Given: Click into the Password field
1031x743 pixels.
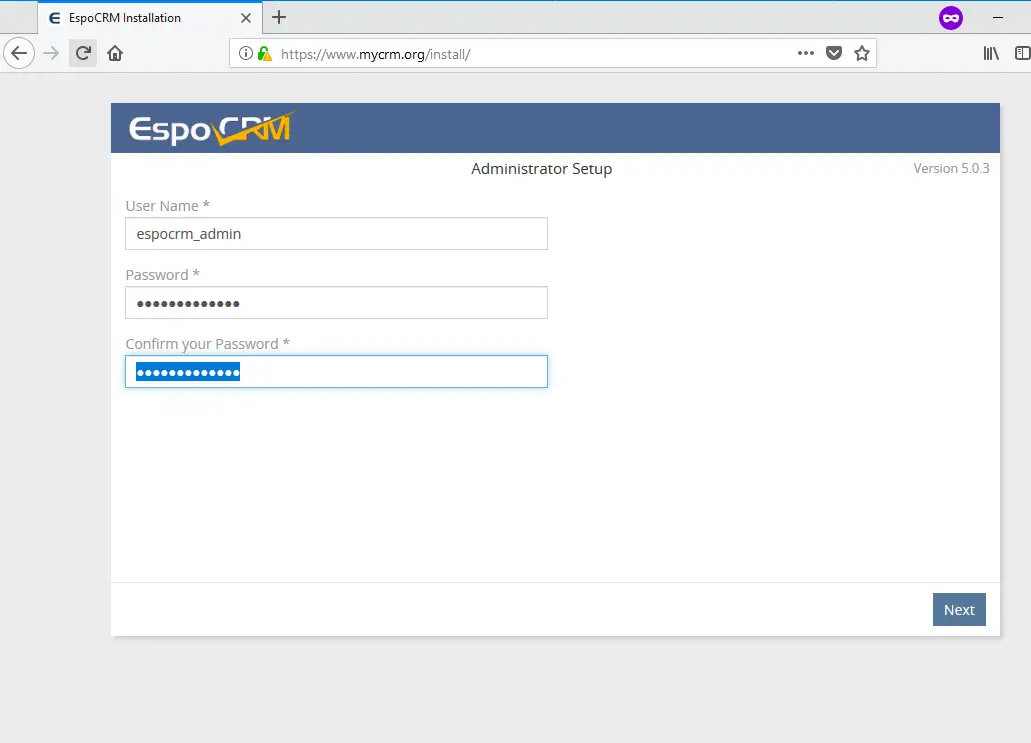Looking at the screenshot, I should click(336, 302).
